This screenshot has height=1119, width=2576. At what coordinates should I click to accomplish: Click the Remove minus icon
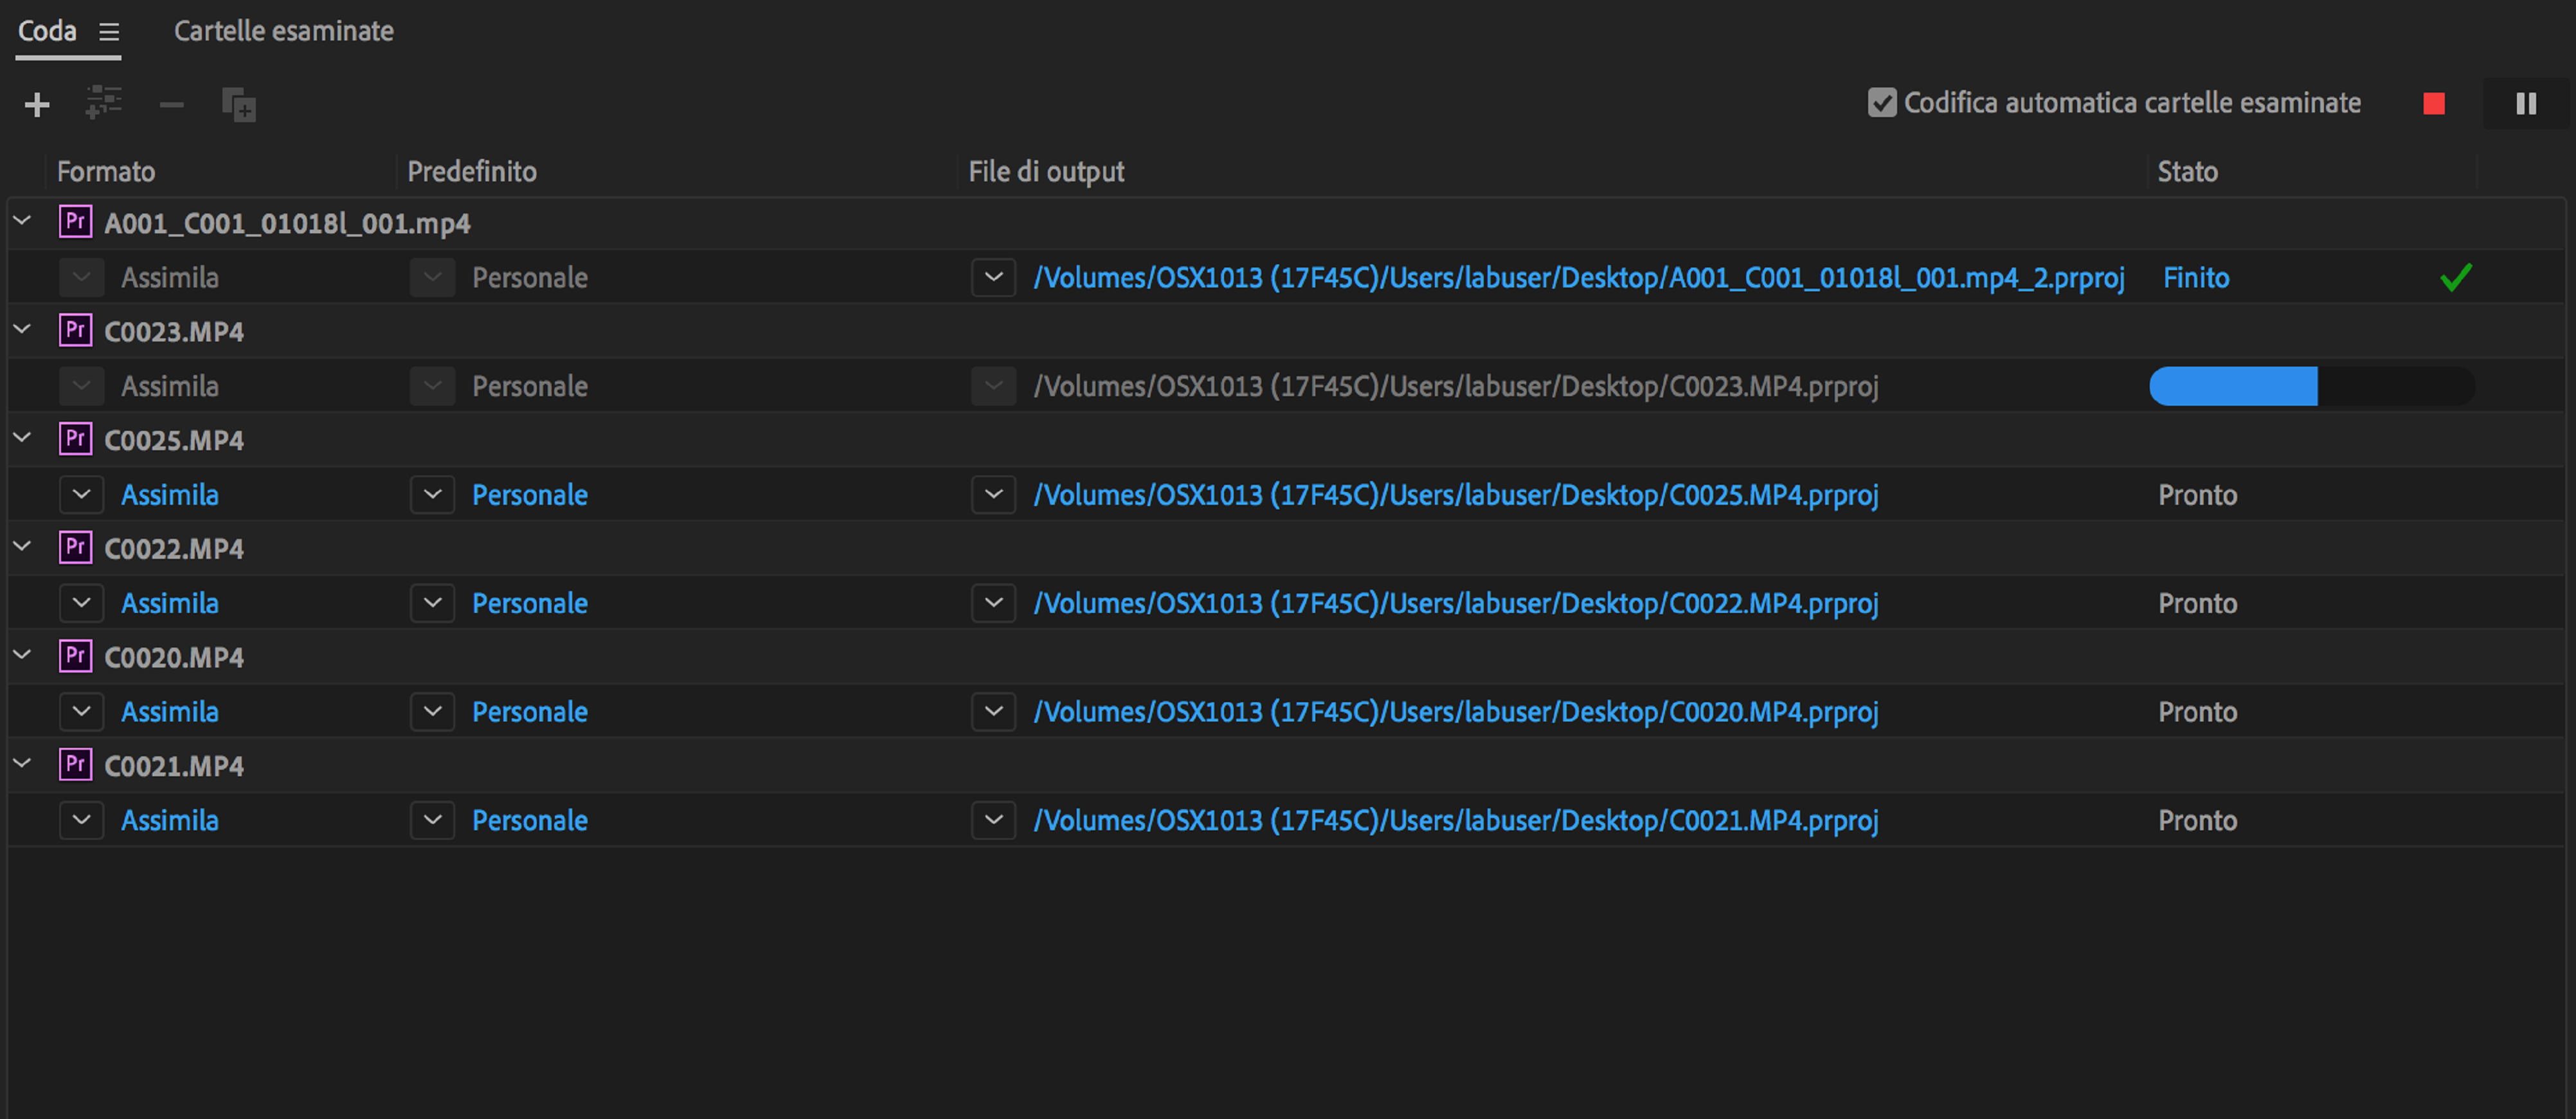(172, 105)
